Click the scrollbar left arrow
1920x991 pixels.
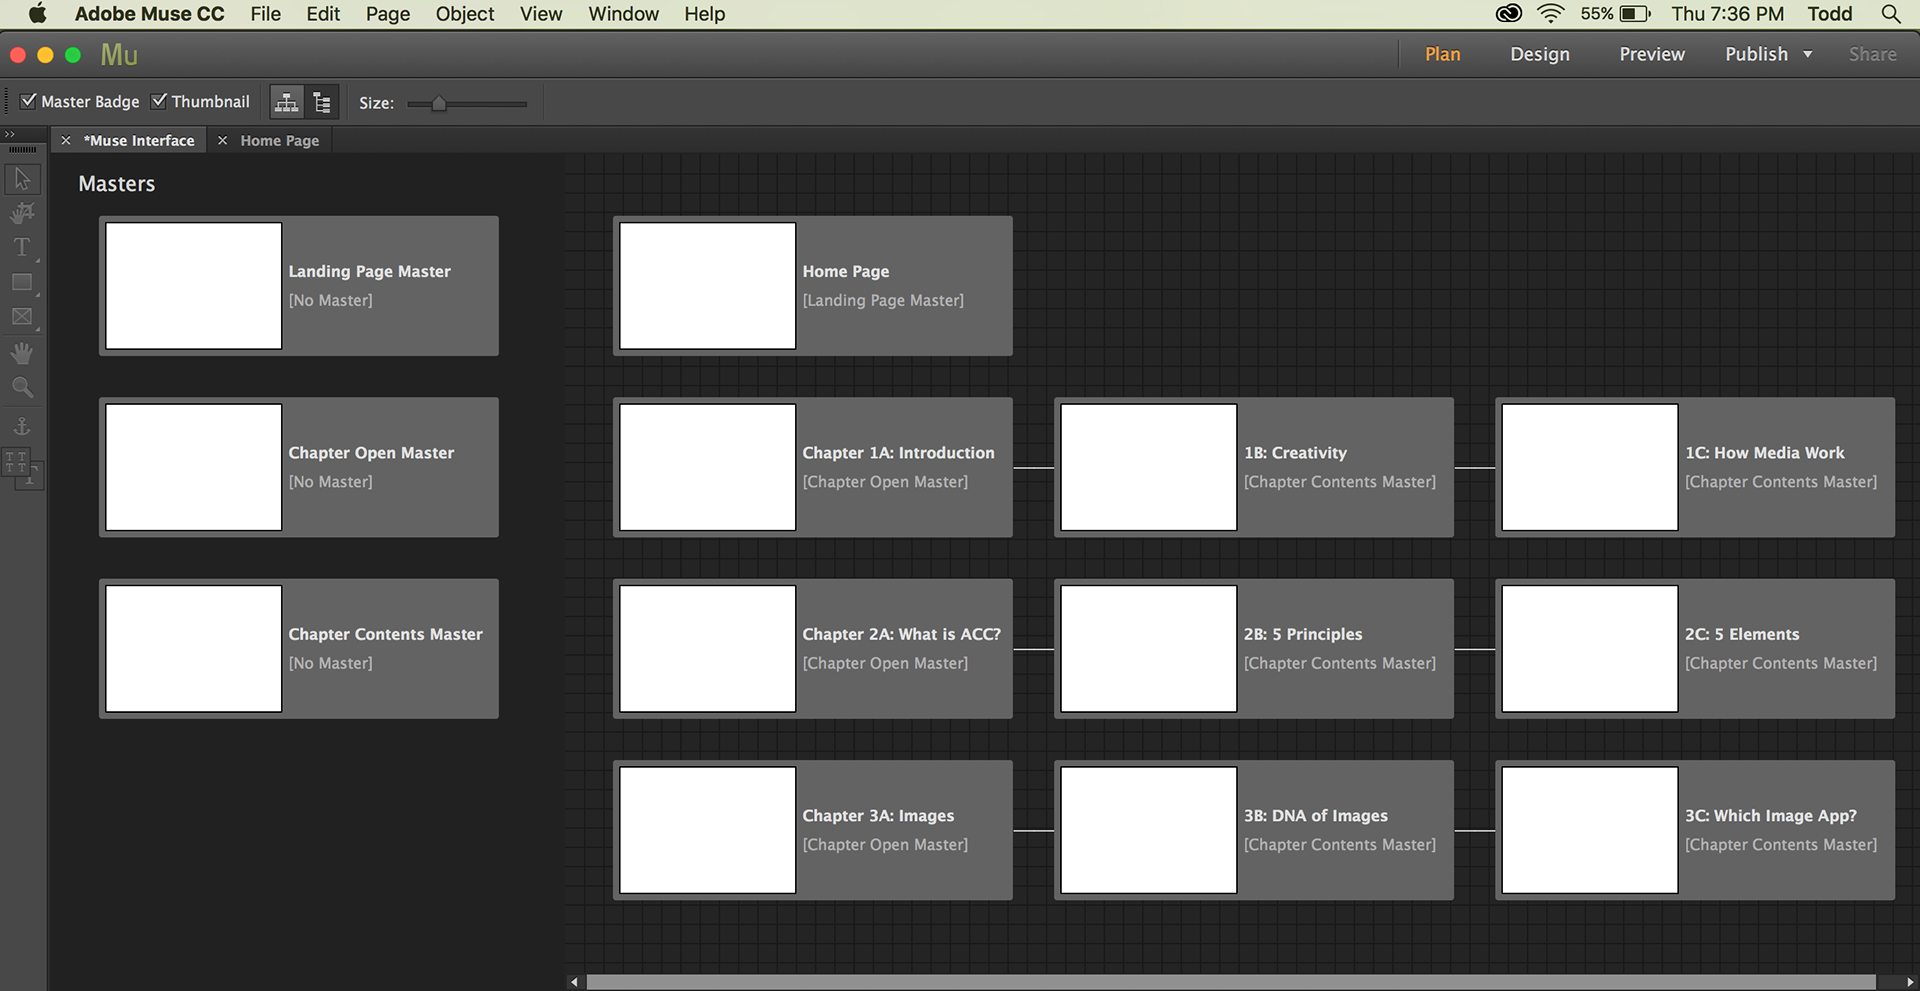click(x=574, y=982)
